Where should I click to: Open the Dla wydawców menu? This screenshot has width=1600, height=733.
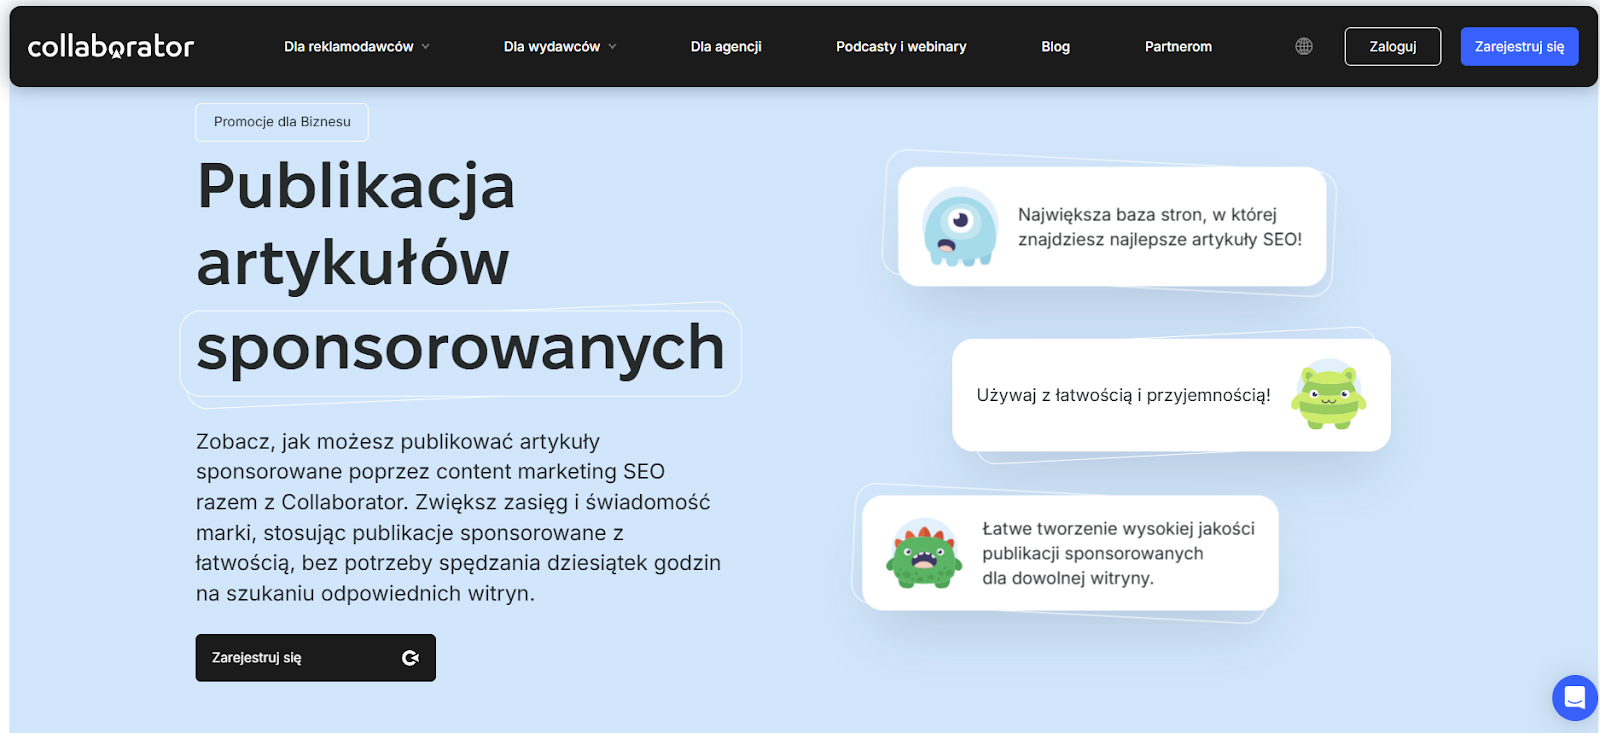552,47
